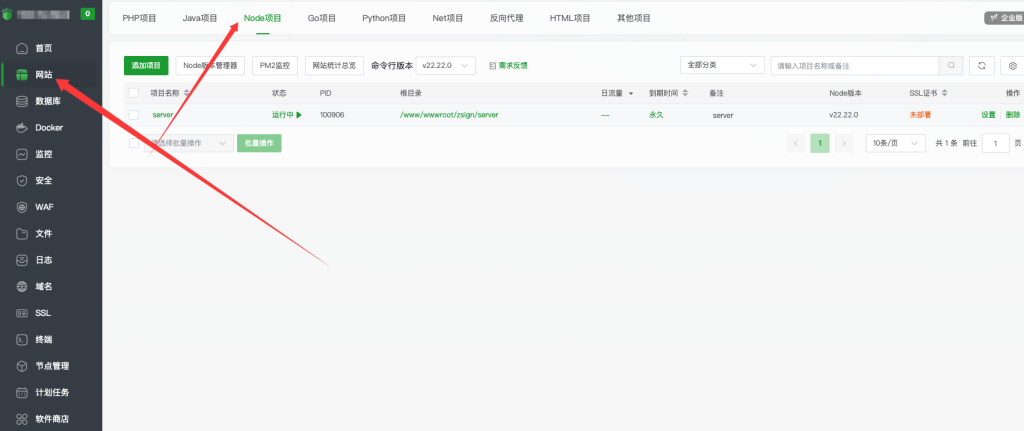The image size is (1024, 431).
Task: Click page 1 in the pagination
Action: tap(820, 143)
